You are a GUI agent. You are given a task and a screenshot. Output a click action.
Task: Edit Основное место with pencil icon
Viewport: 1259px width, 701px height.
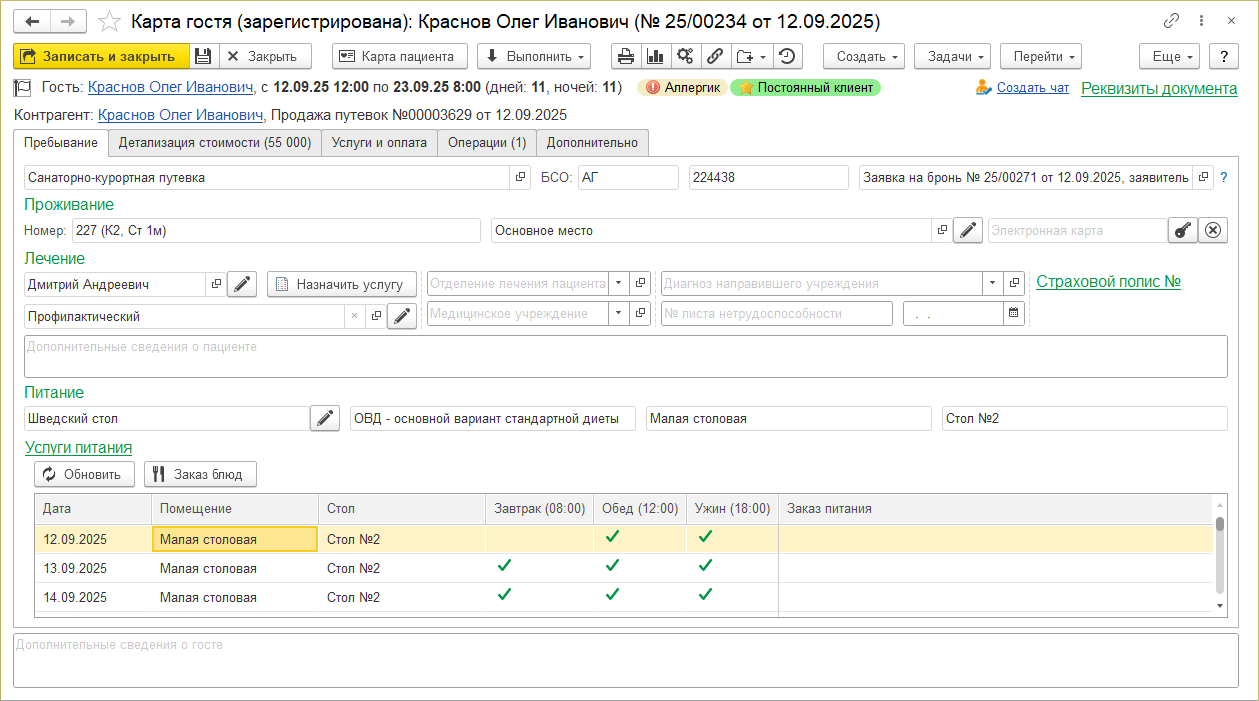[967, 230]
